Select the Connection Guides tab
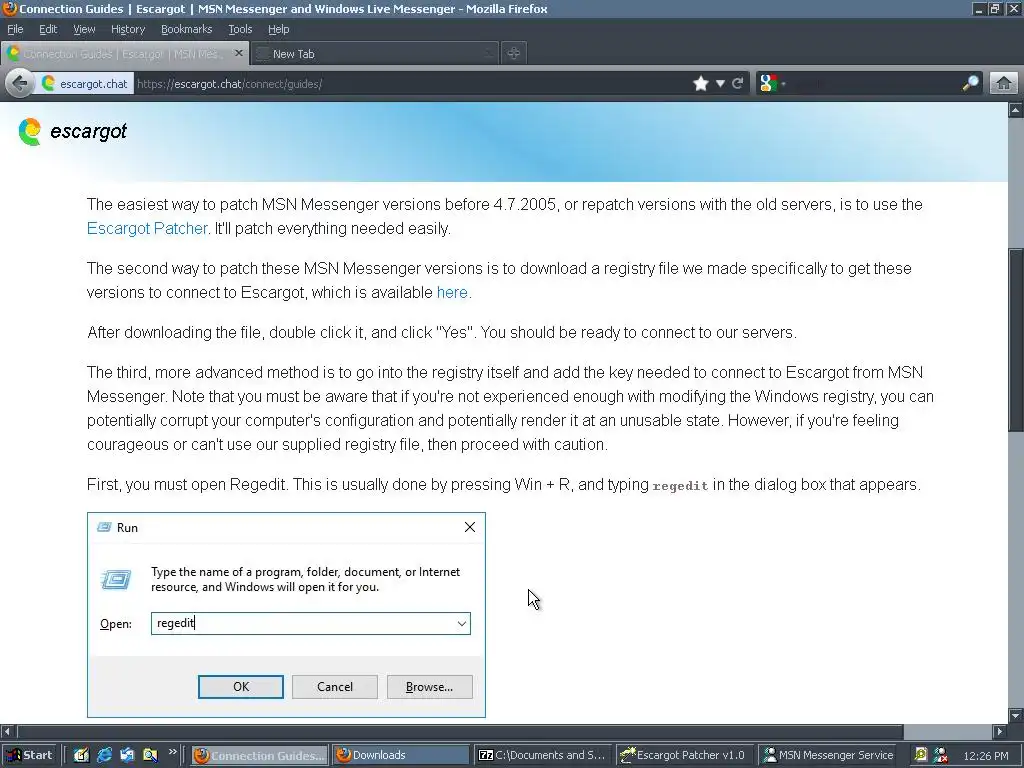Image resolution: width=1024 pixels, height=768 pixels. pyautogui.click(x=124, y=54)
